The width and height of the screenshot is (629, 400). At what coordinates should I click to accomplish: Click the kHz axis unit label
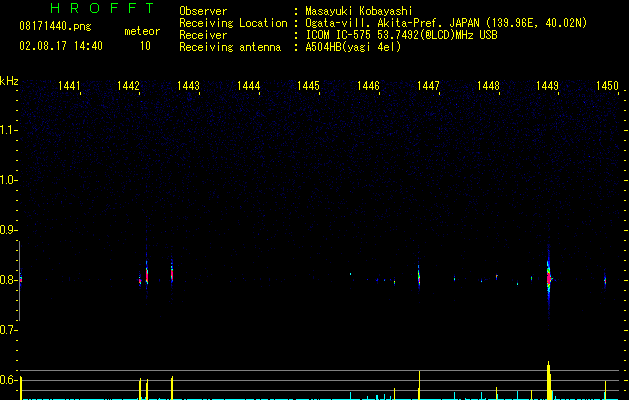pos(9,81)
